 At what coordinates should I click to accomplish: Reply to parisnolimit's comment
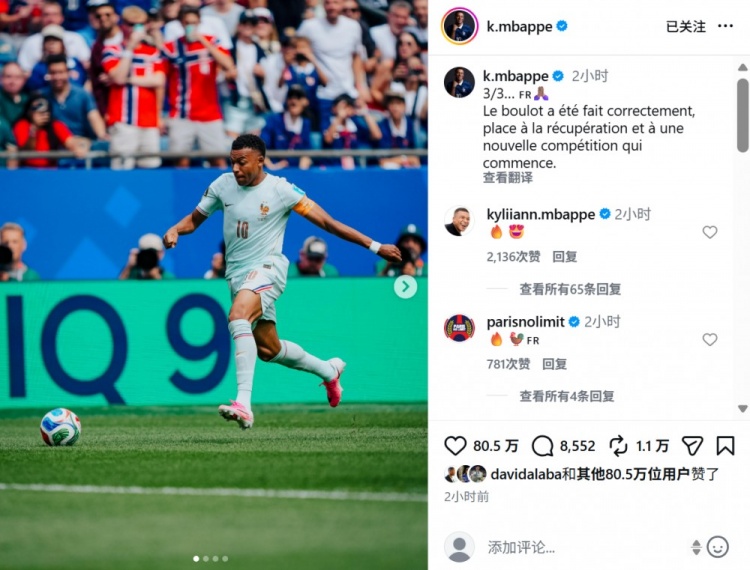pyautogui.click(x=554, y=364)
